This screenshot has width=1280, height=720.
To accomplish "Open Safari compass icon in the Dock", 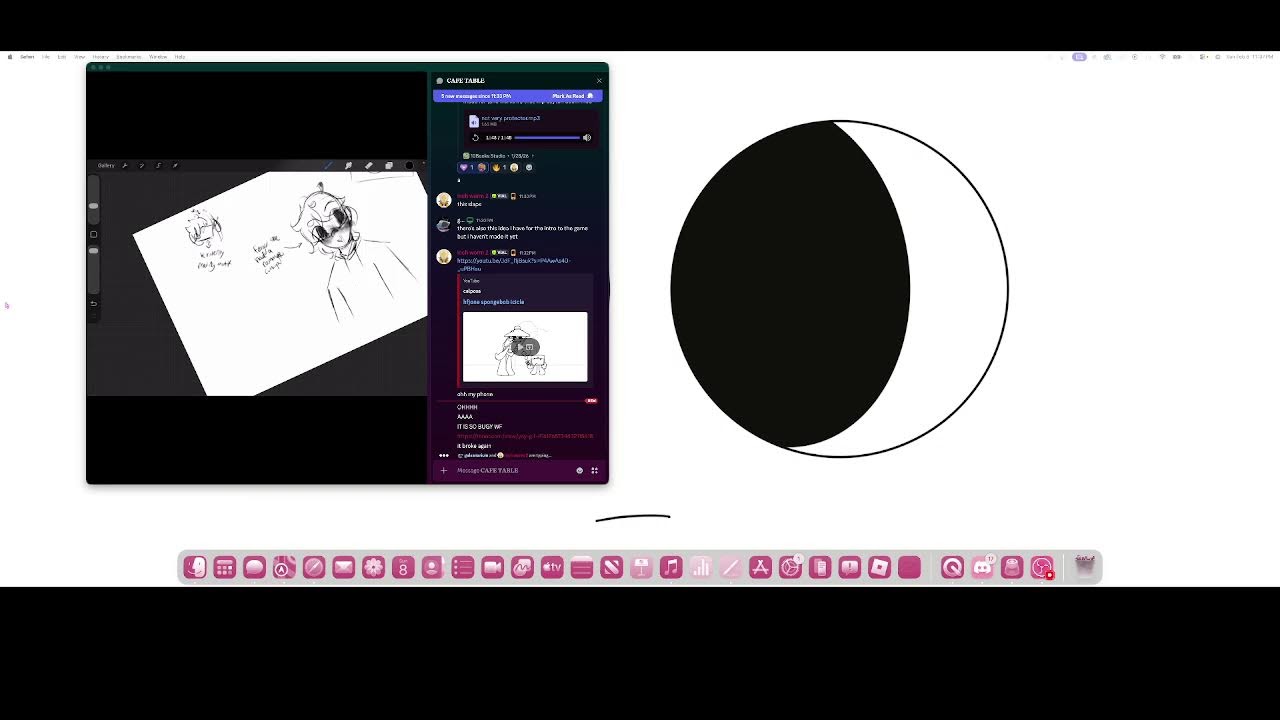I will pos(313,568).
